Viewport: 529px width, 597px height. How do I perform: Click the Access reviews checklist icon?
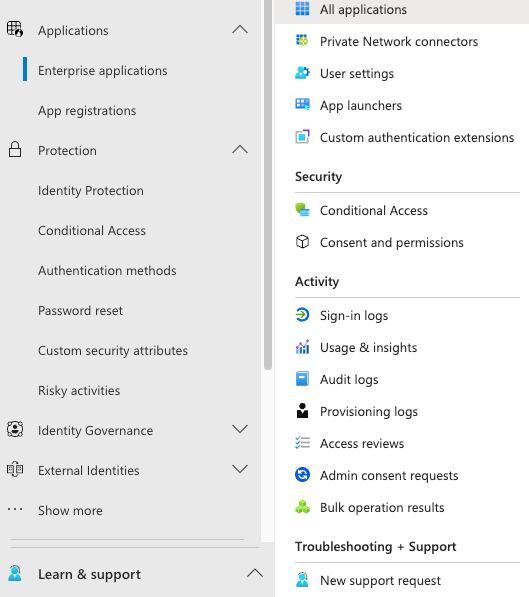[302, 442]
